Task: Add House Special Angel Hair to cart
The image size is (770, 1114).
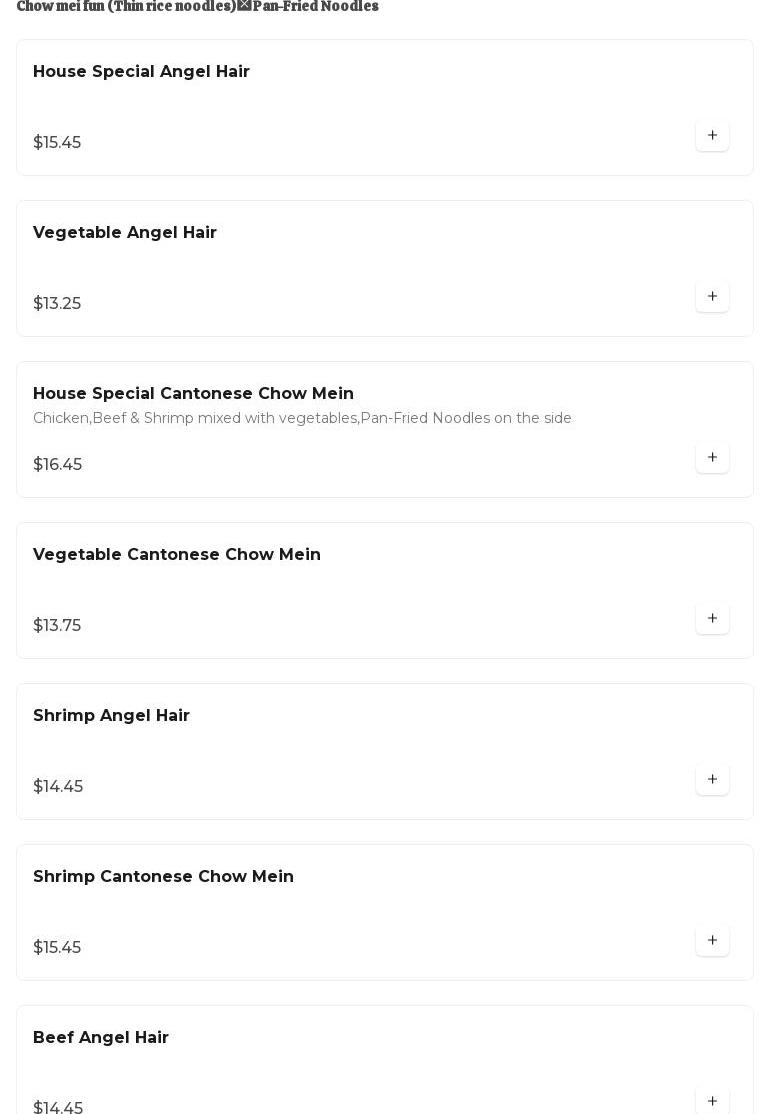Action: click(712, 136)
